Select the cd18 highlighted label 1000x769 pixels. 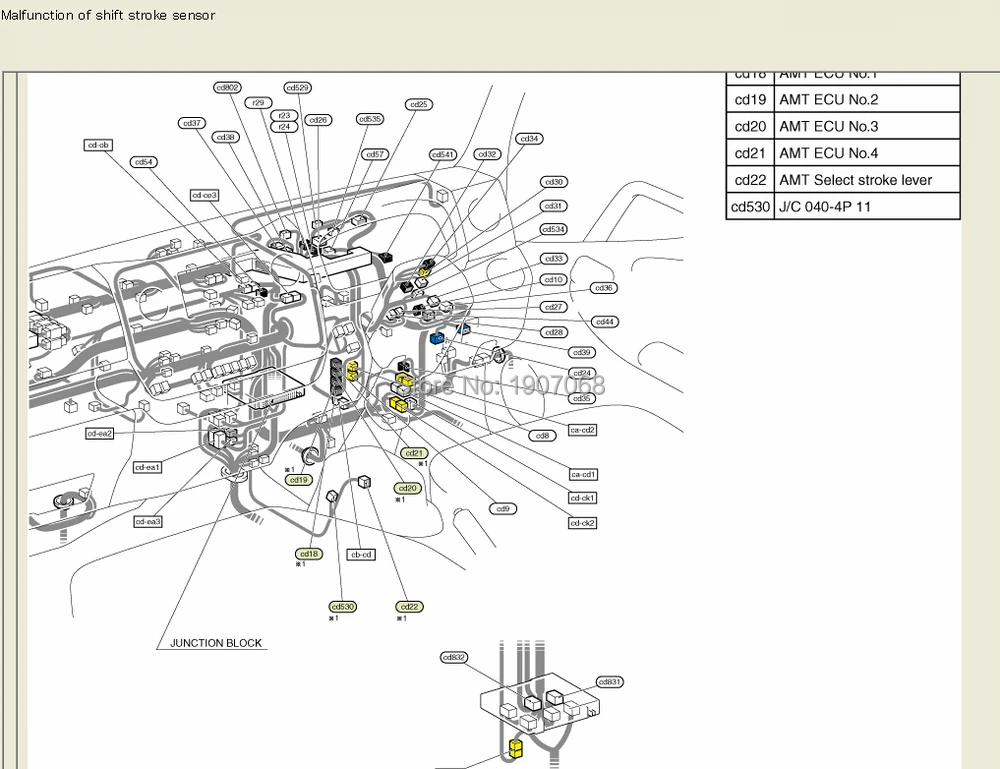[x=309, y=554]
